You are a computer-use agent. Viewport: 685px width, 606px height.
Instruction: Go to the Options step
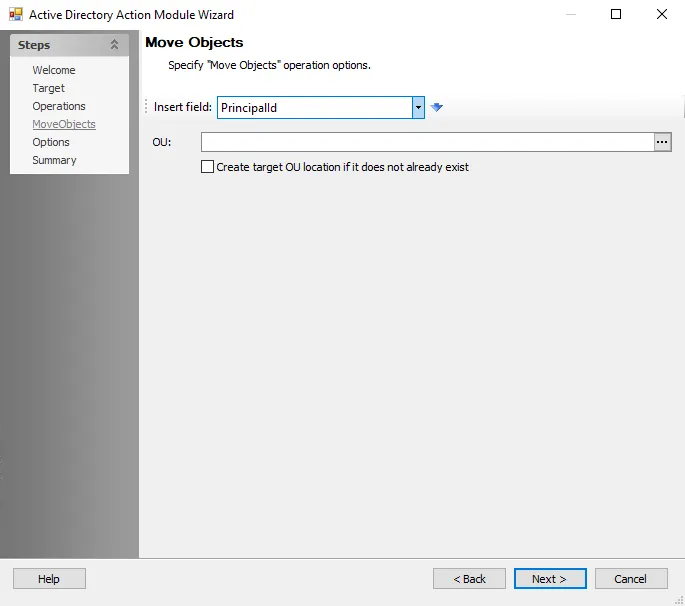tap(51, 142)
